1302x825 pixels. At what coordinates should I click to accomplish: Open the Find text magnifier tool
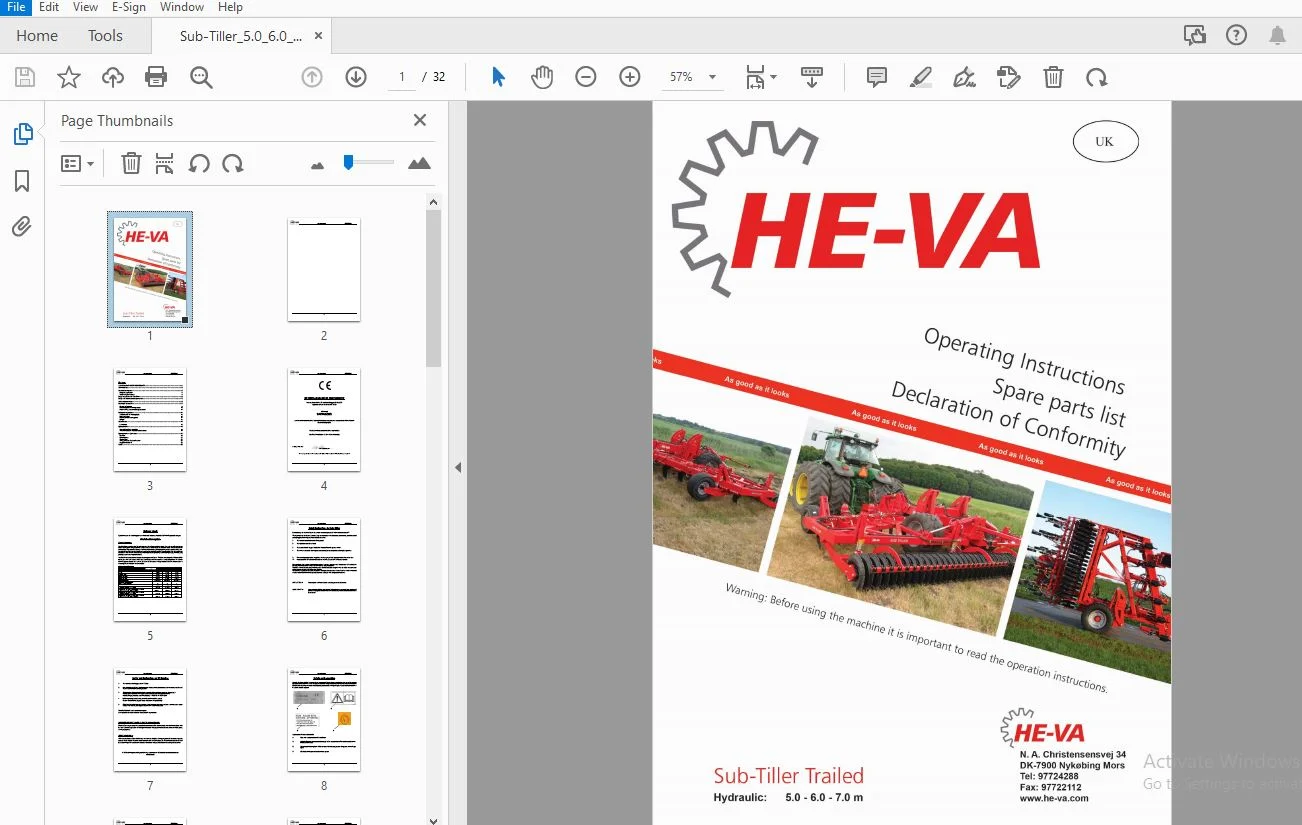click(x=201, y=77)
